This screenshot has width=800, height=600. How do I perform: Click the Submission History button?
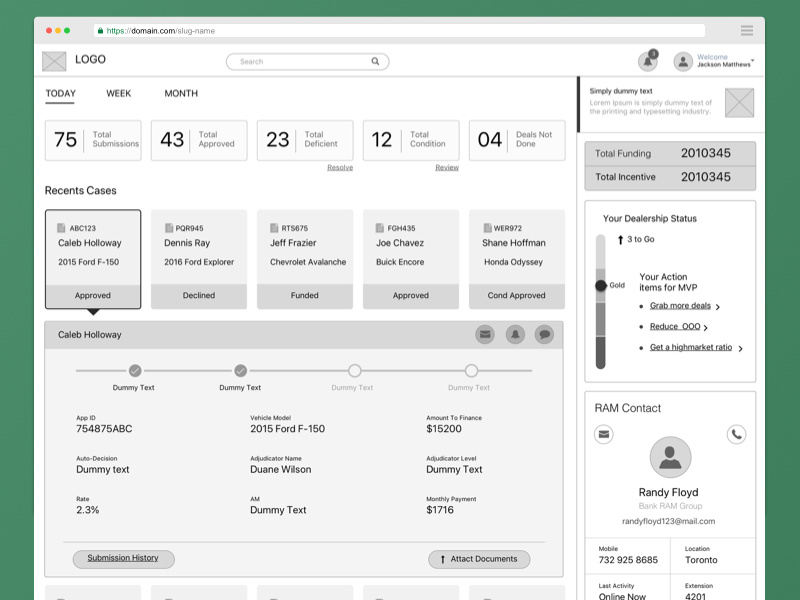pyautogui.click(x=123, y=559)
